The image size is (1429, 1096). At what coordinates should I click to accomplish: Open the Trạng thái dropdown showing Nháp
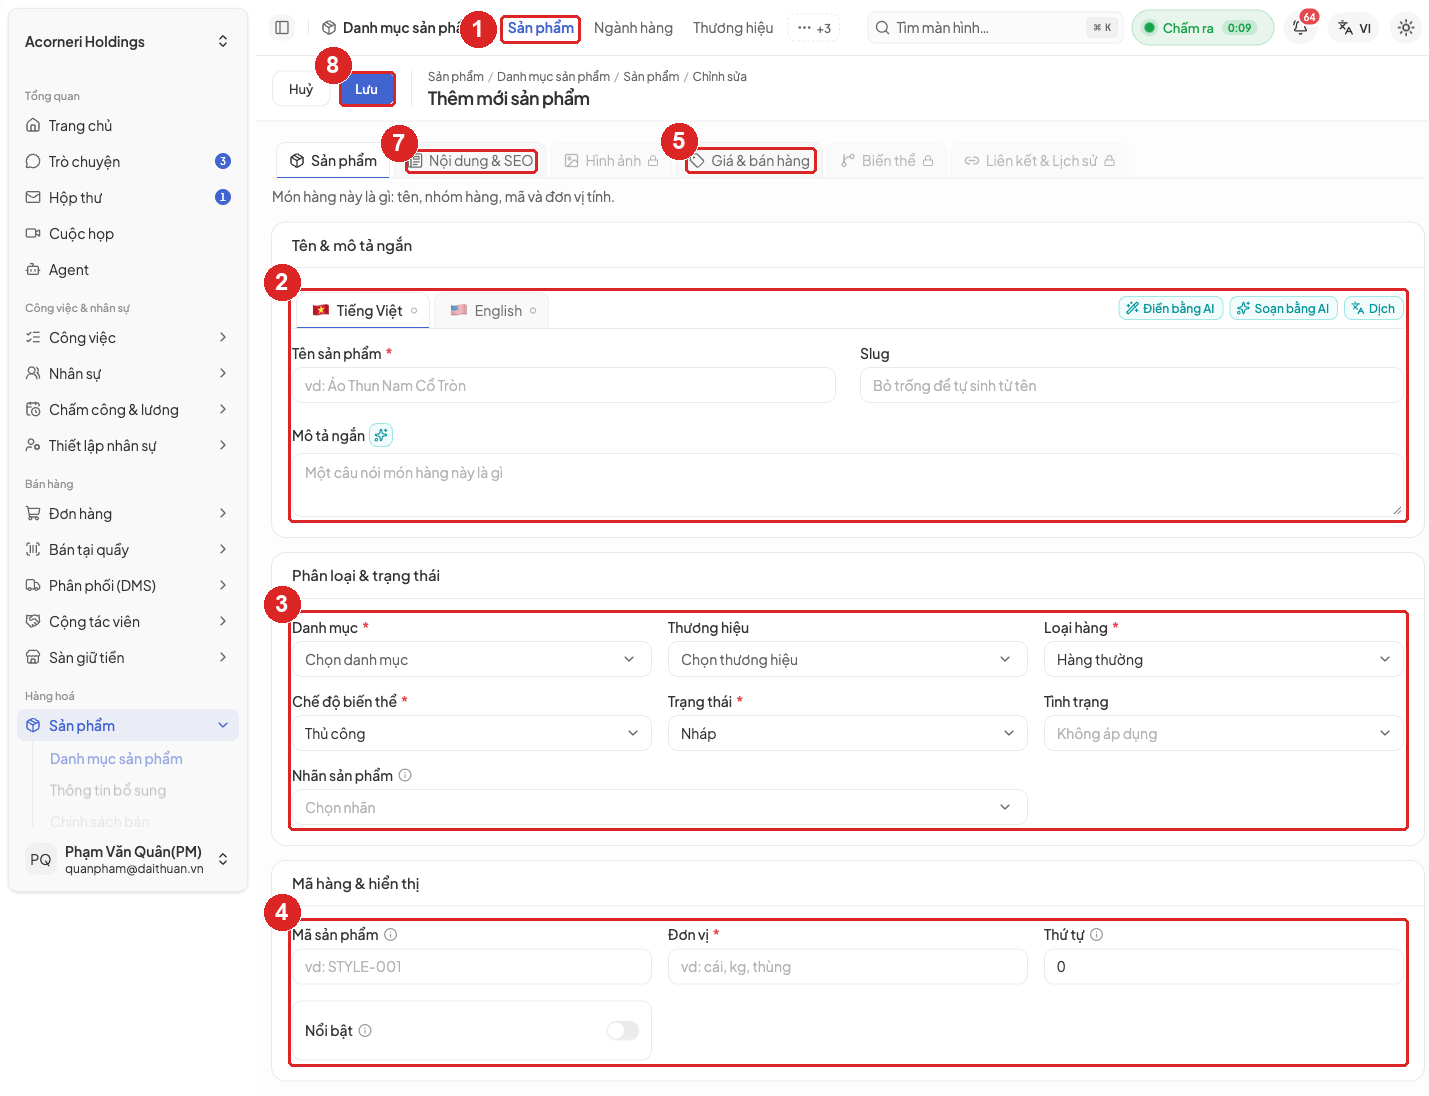coord(848,733)
